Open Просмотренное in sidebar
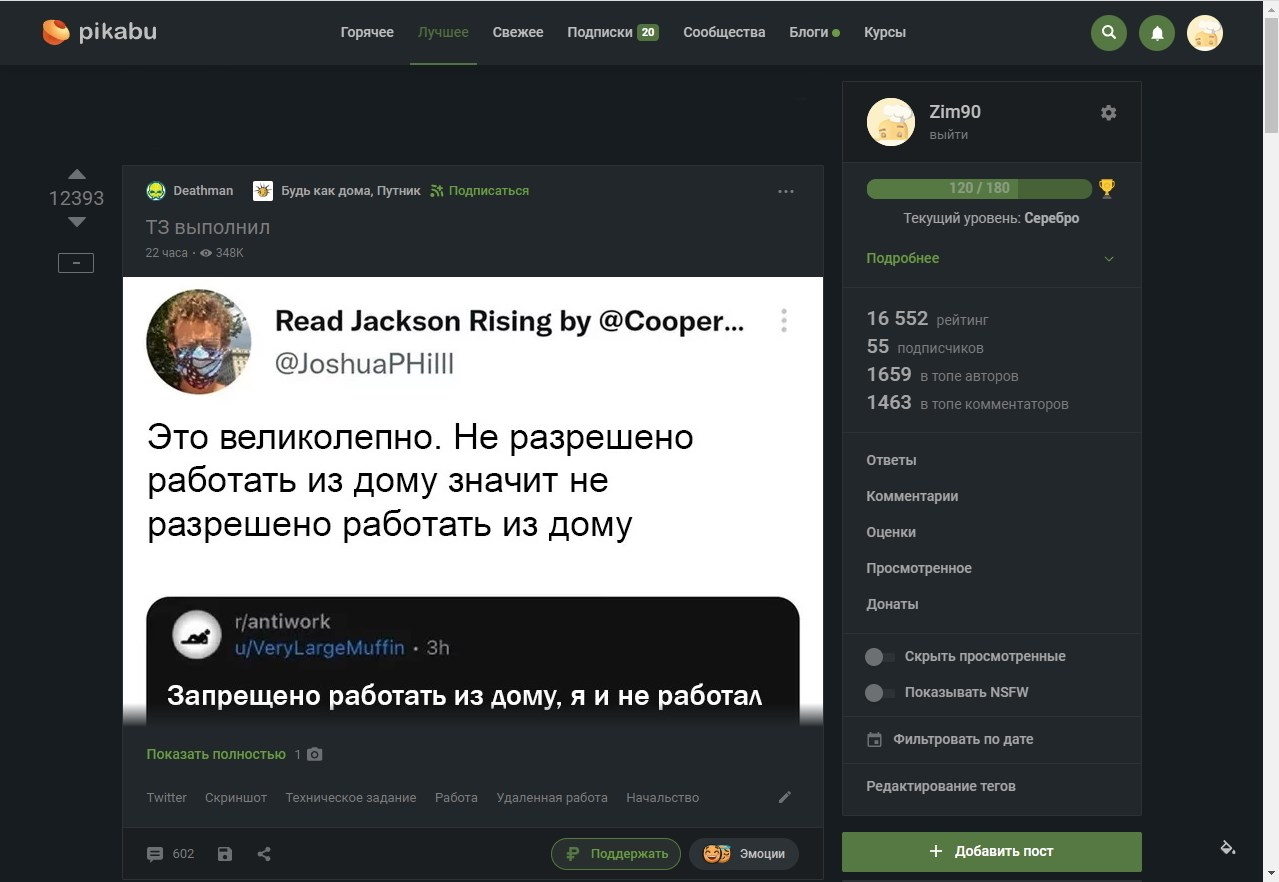 [919, 568]
